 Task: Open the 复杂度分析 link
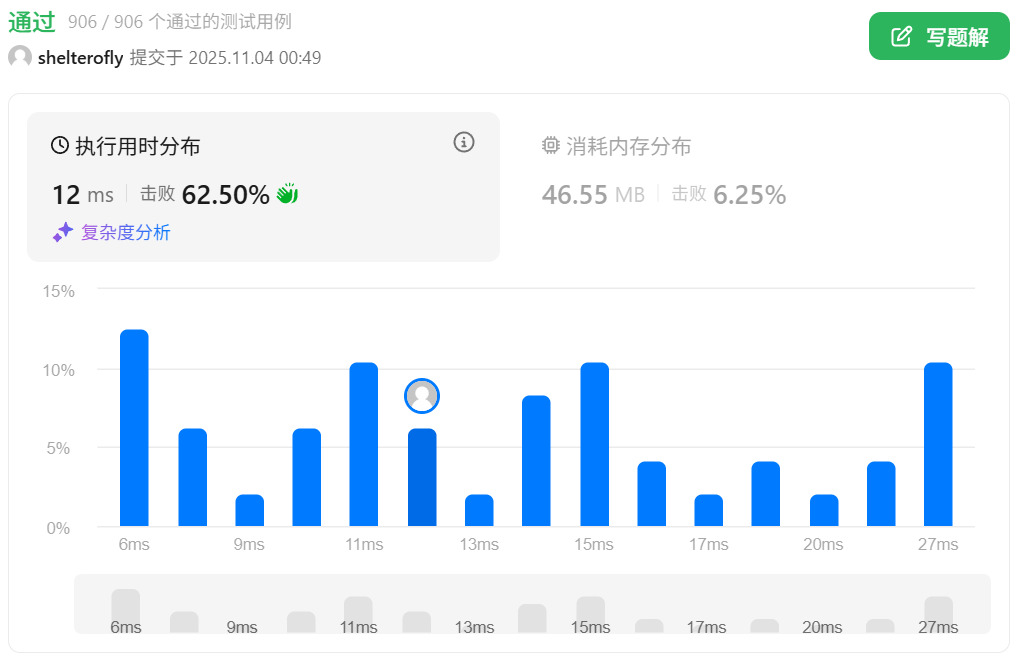tap(125, 233)
